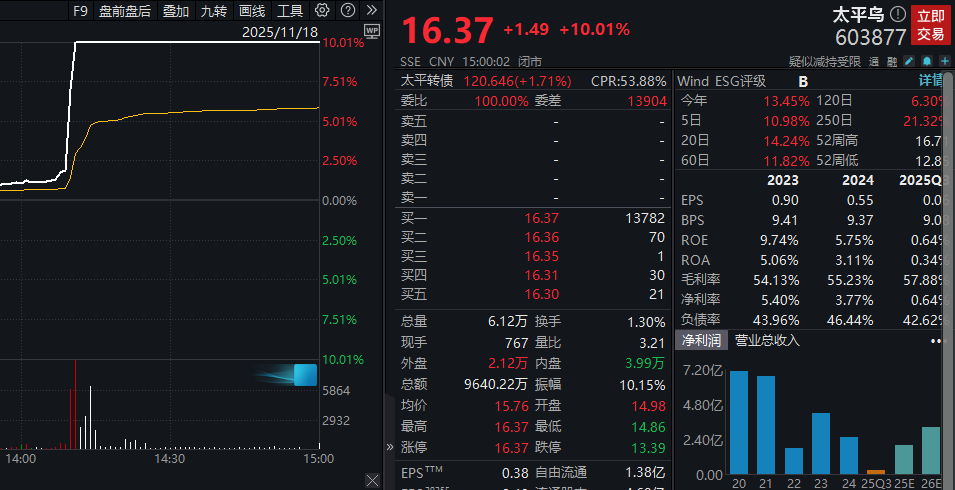Click the 买三 price 16.35
The width and height of the screenshot is (955, 490).
point(541,256)
